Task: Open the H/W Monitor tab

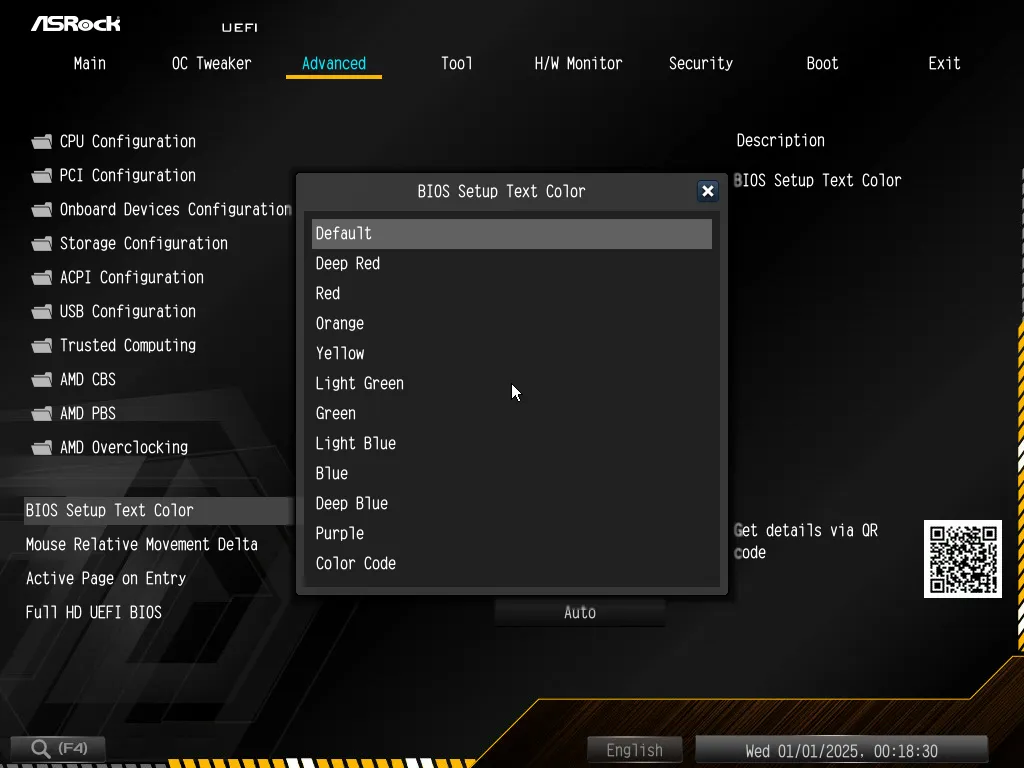Action: (x=578, y=63)
